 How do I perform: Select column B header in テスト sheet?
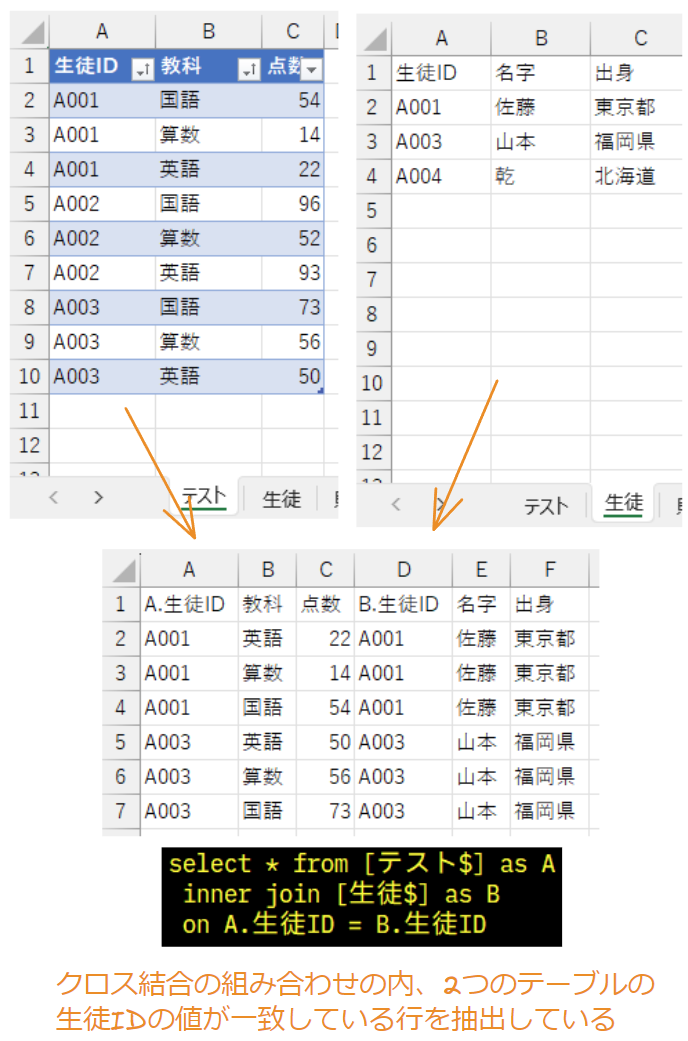click(209, 32)
